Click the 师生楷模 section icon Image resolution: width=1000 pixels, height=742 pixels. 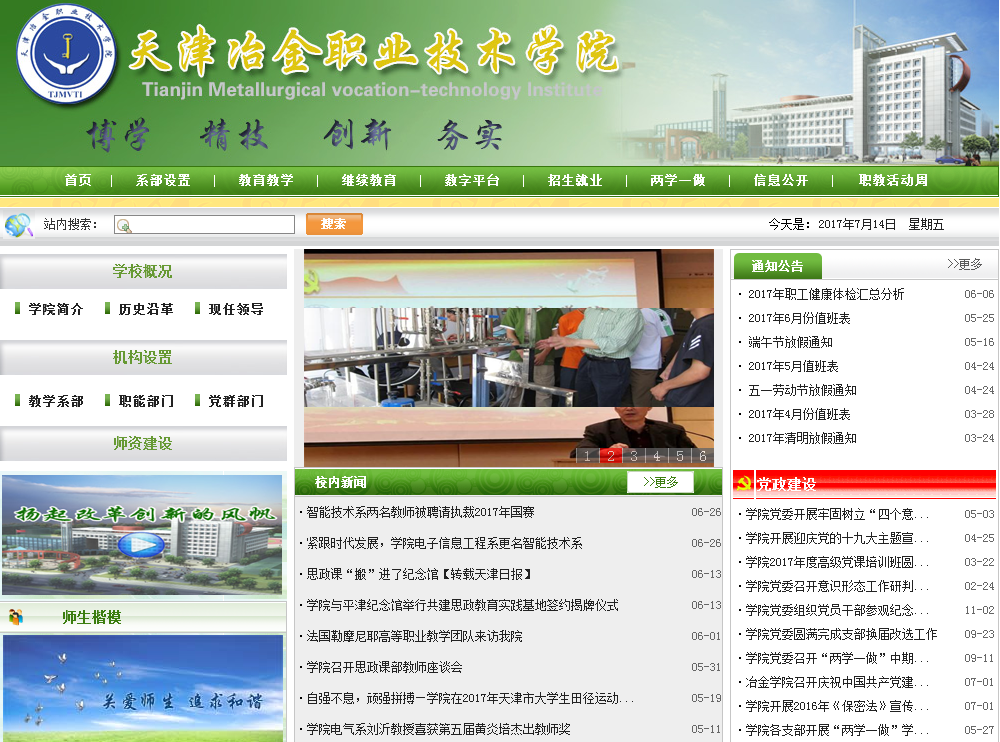tap(16, 617)
